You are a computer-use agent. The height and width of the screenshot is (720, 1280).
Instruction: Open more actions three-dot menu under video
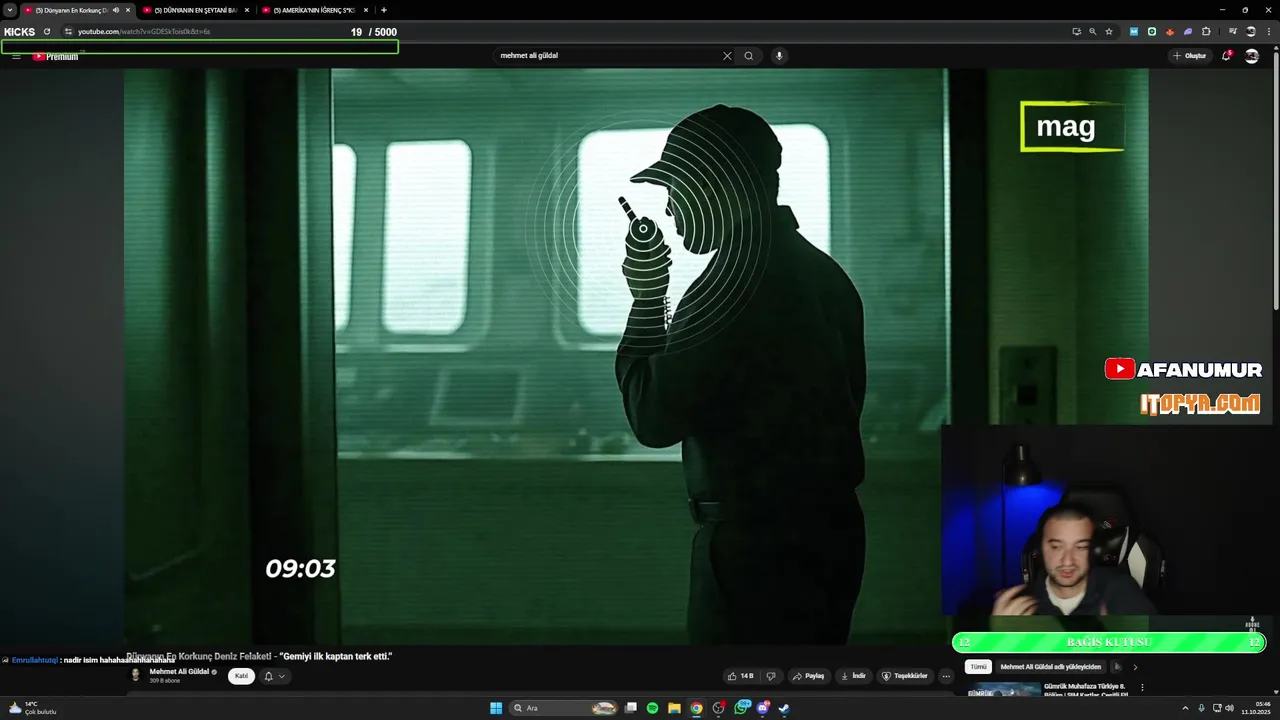[946, 676]
